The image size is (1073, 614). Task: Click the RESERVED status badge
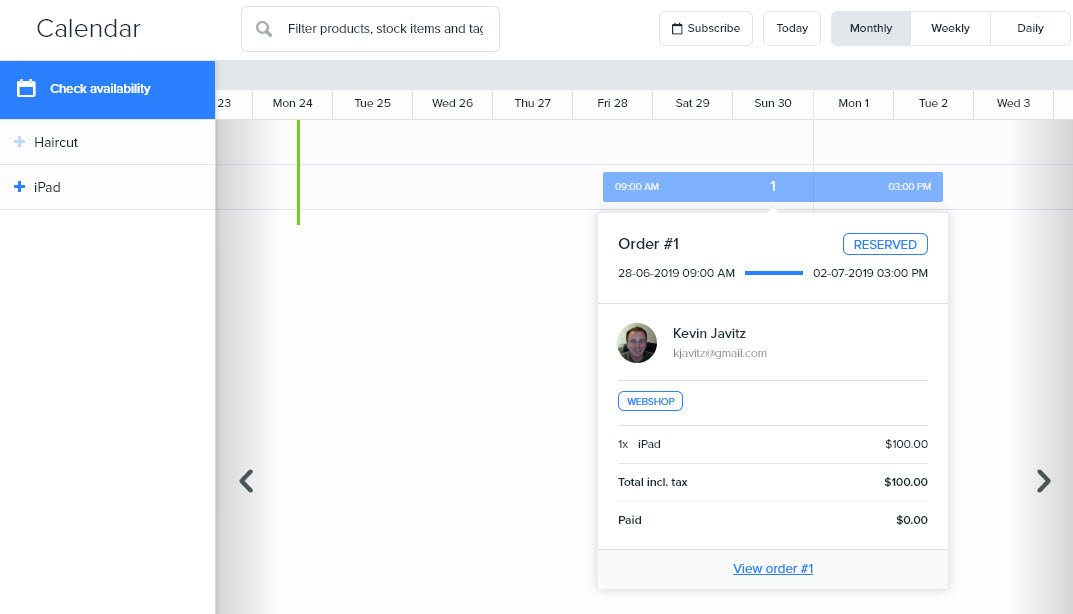pyautogui.click(x=884, y=245)
